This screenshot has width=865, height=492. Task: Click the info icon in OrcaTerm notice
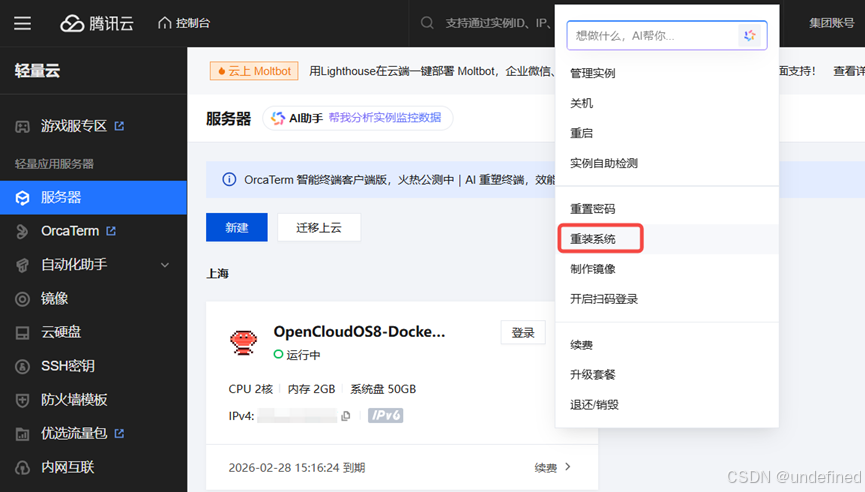(229, 180)
